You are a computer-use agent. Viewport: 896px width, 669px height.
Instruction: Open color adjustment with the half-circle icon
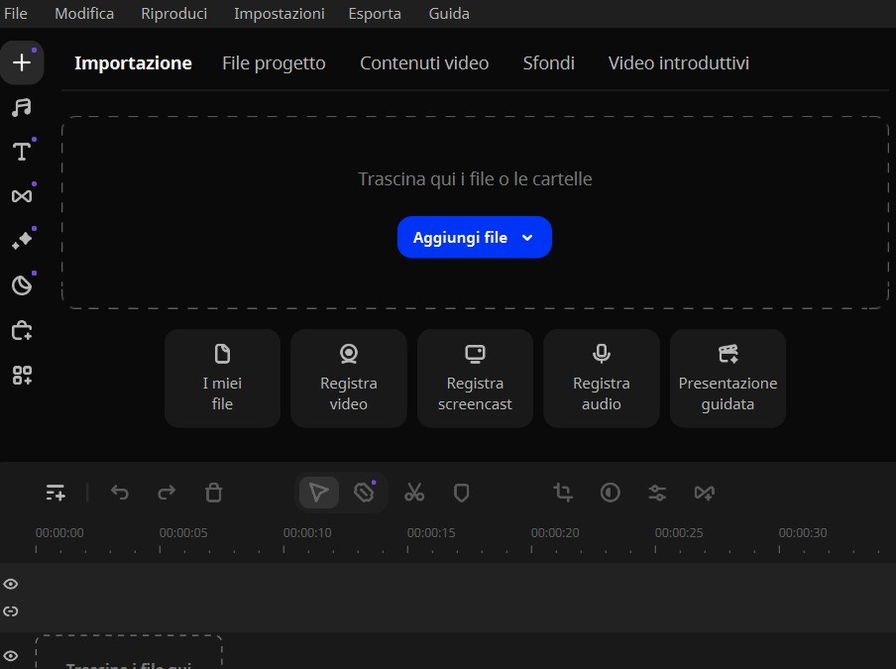coord(610,492)
